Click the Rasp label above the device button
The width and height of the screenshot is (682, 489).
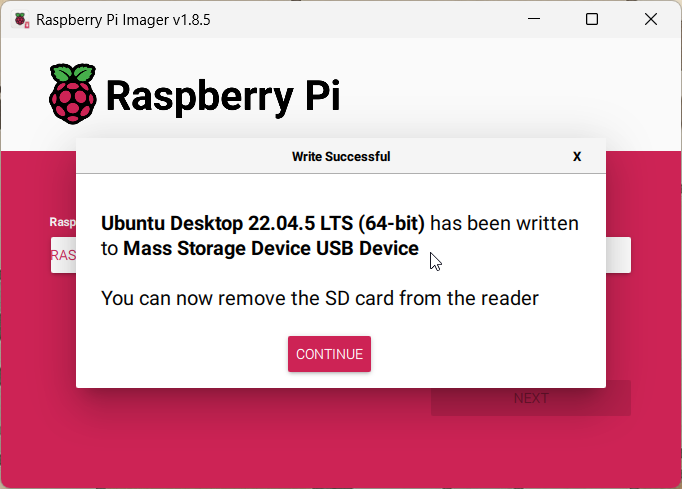tap(63, 222)
